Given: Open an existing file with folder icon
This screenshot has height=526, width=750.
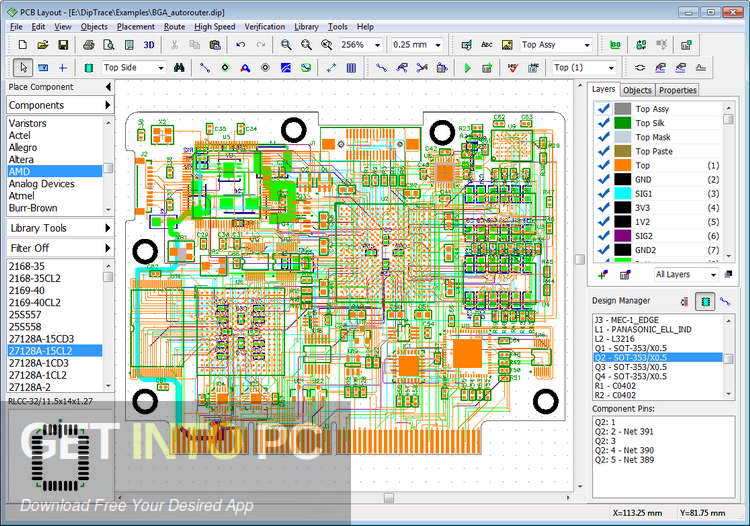Looking at the screenshot, I should click(x=43, y=45).
